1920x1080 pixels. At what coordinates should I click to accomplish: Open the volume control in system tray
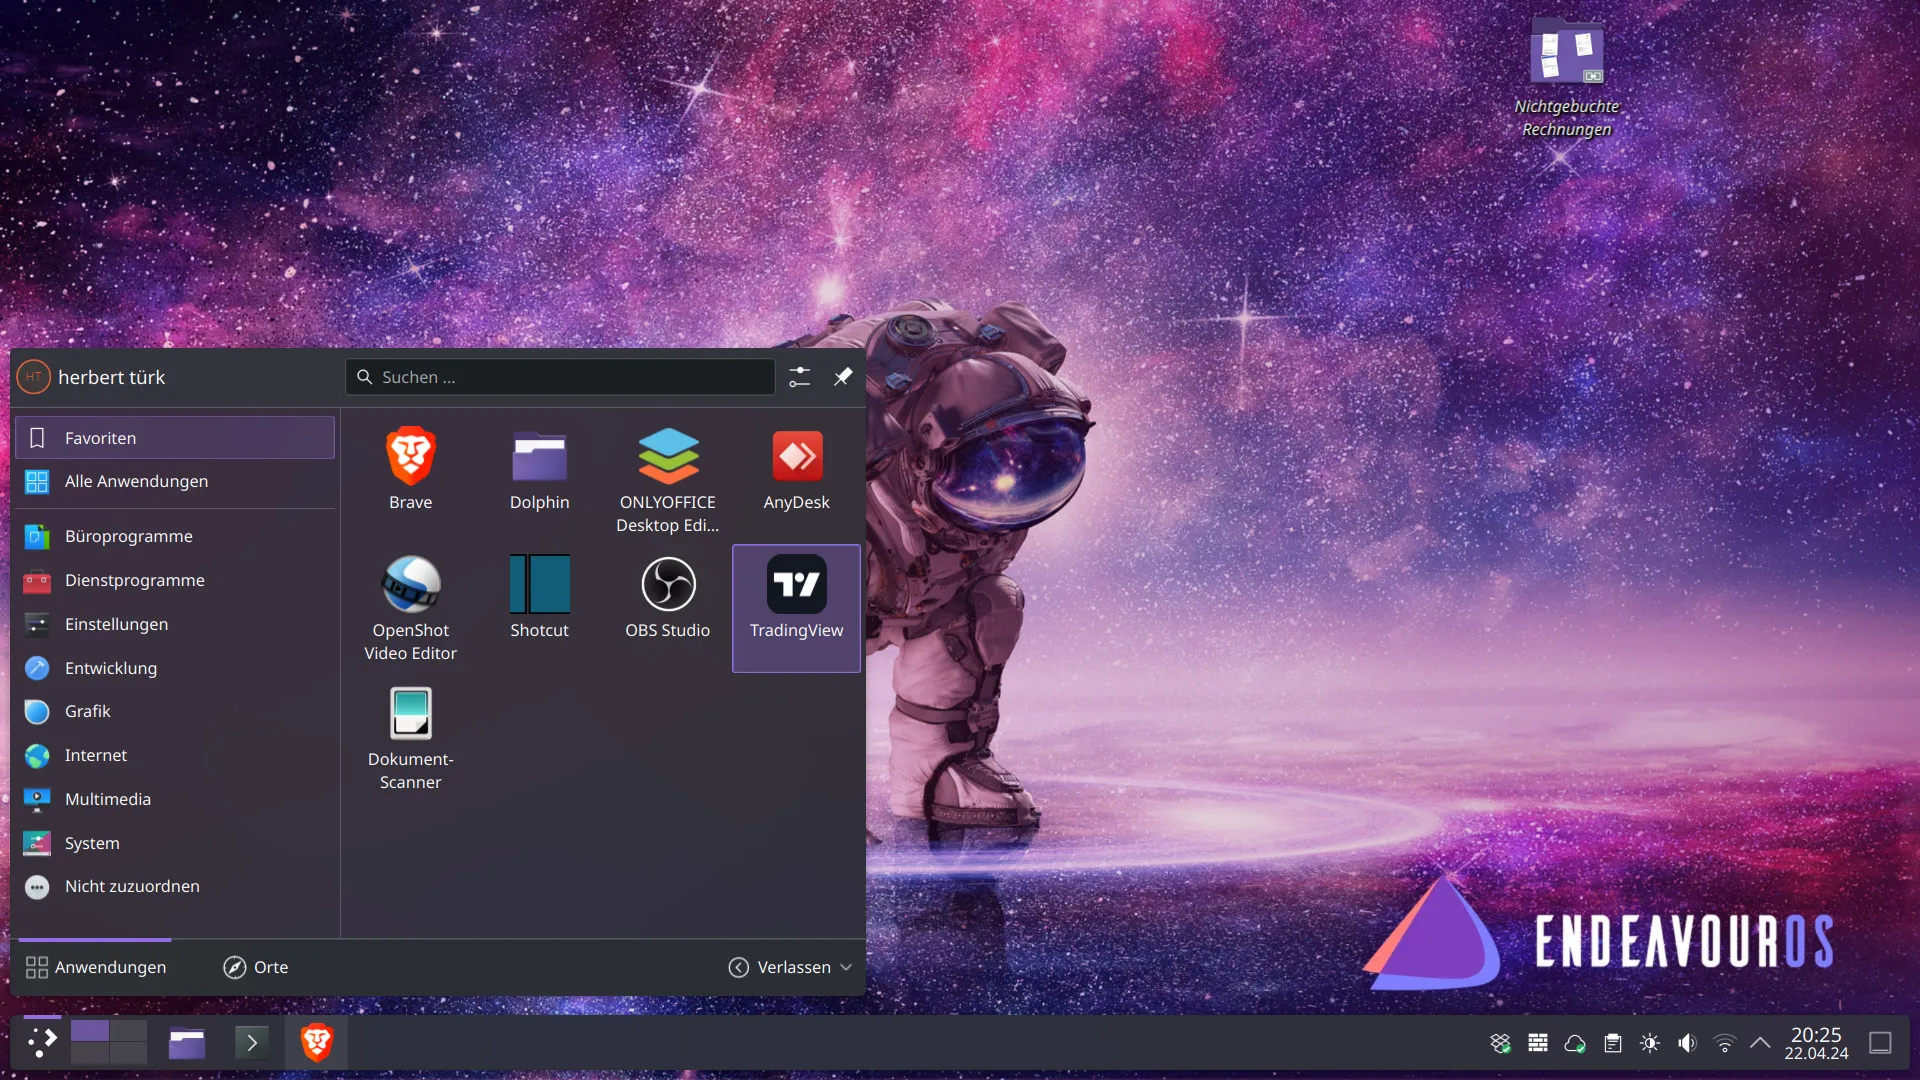[1687, 1043]
